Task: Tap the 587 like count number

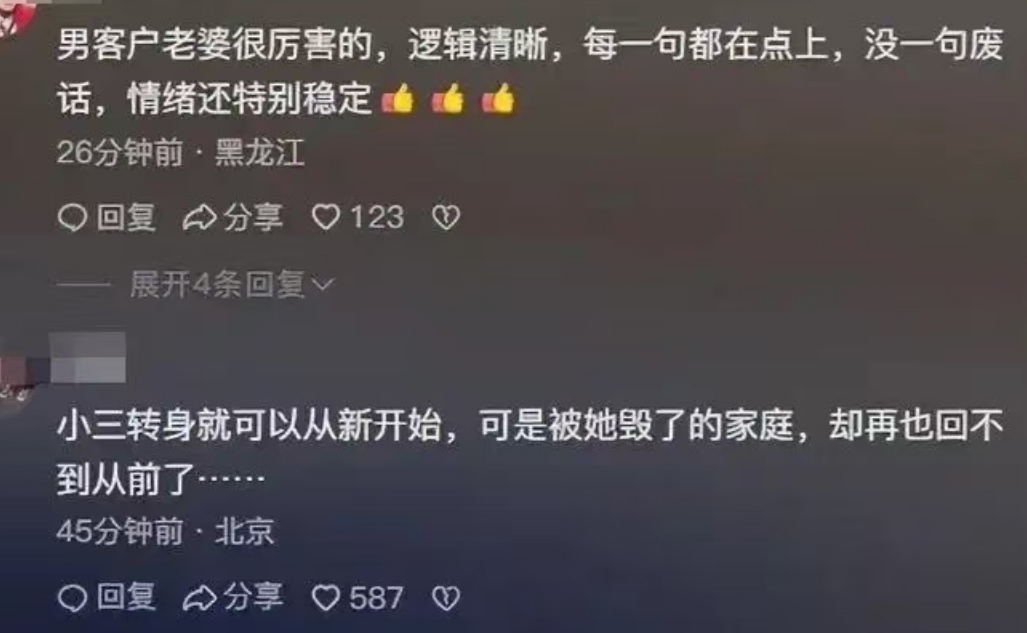Action: click(376, 598)
